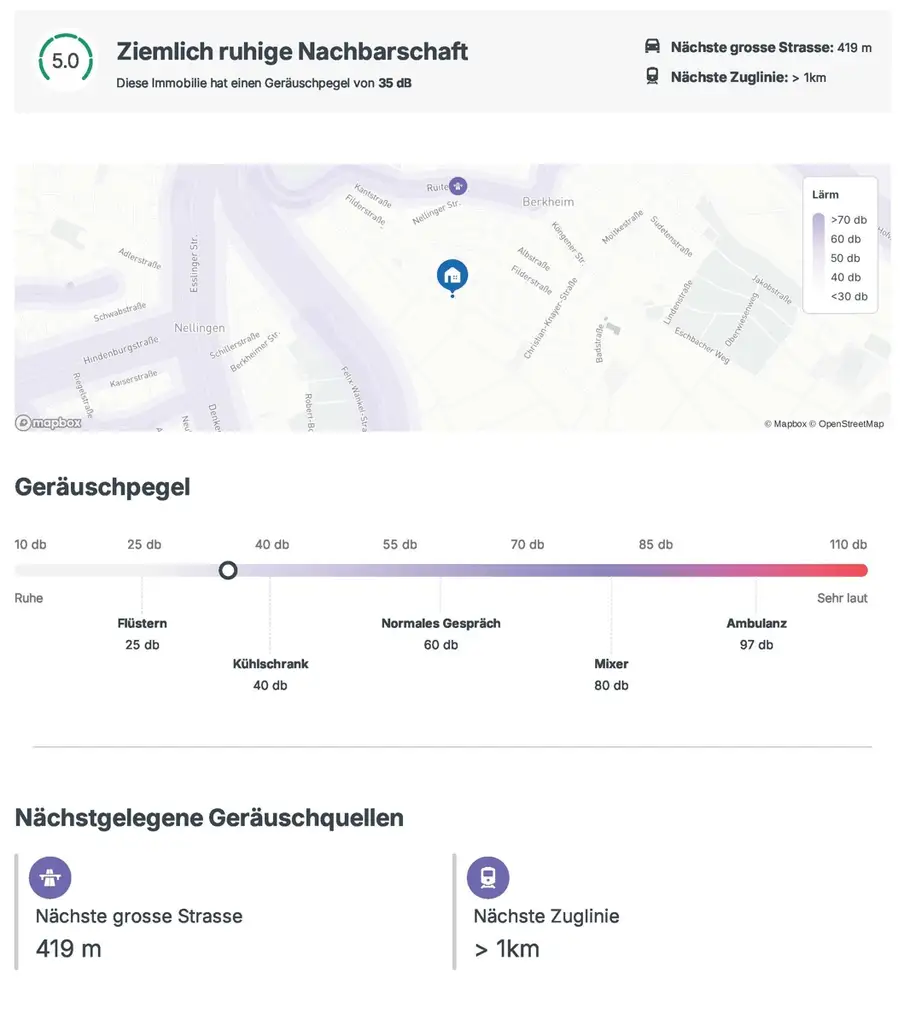Select the >70 db entry in the Lärm legend
910x1024 pixels.
(848, 219)
